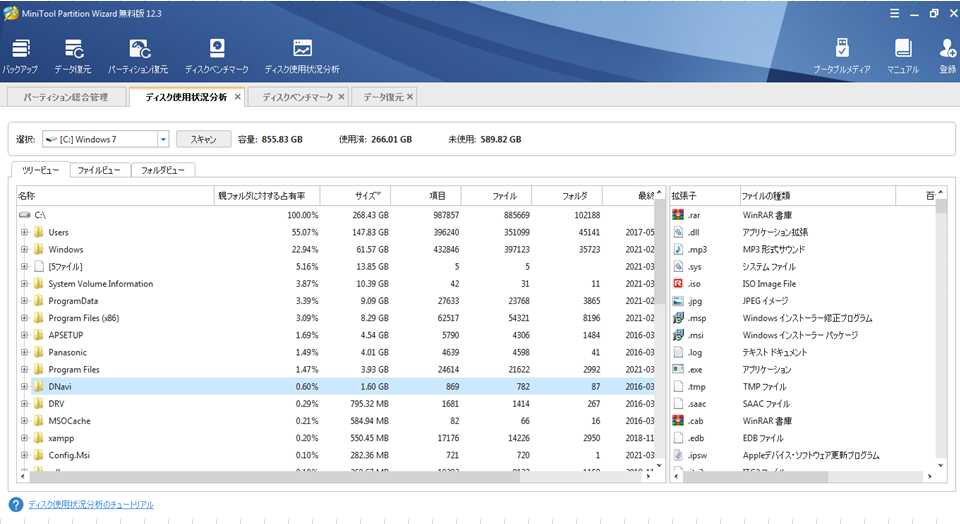Select the Panasonic folder row
This screenshot has width=960, height=524.
[336, 352]
